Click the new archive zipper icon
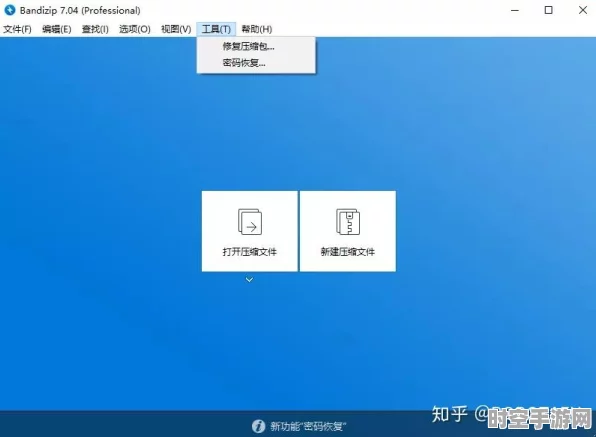Image resolution: width=596 pixels, height=437 pixels. point(348,222)
